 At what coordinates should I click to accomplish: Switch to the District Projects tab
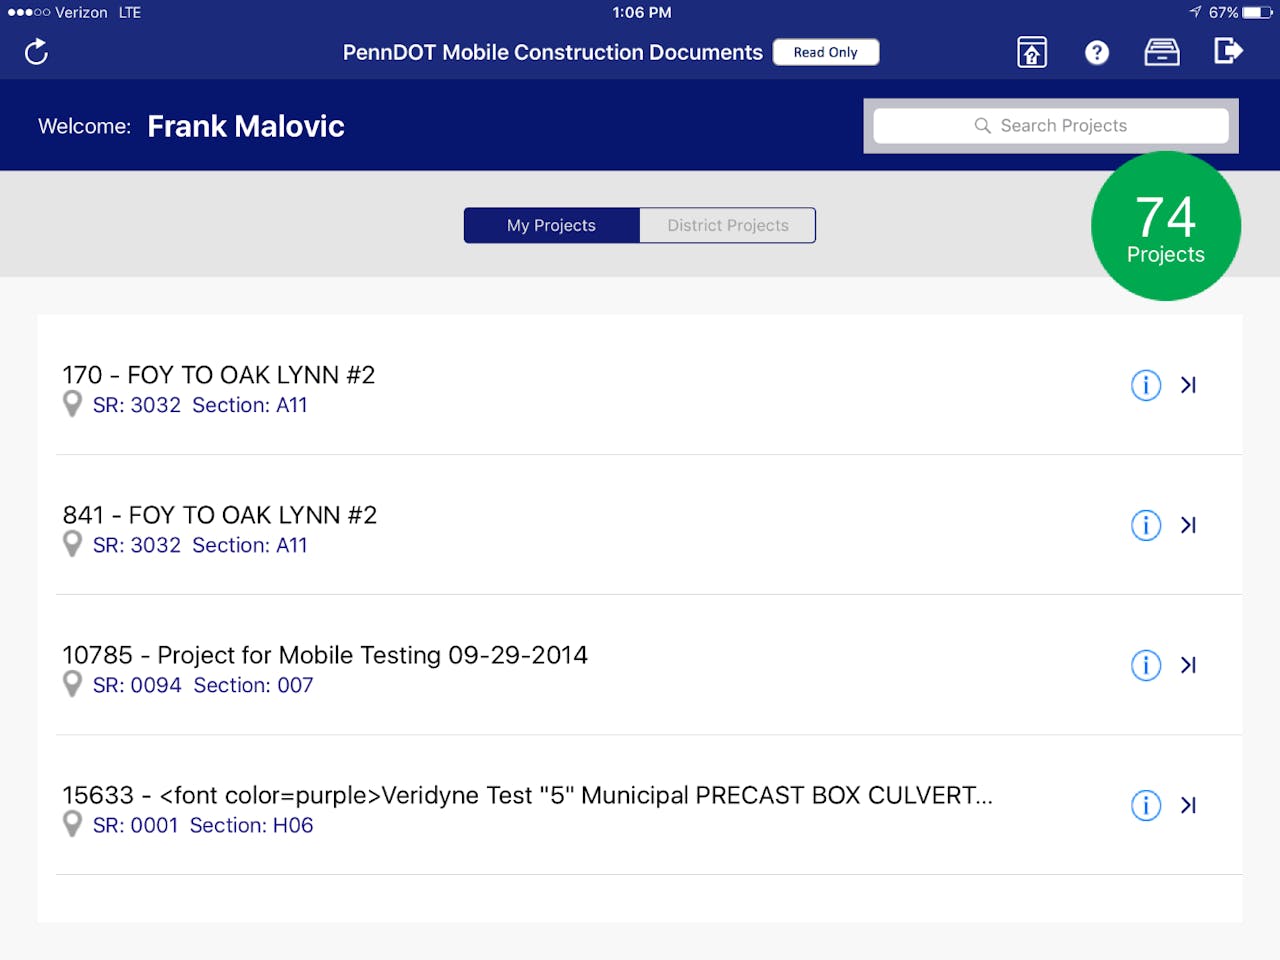click(728, 225)
